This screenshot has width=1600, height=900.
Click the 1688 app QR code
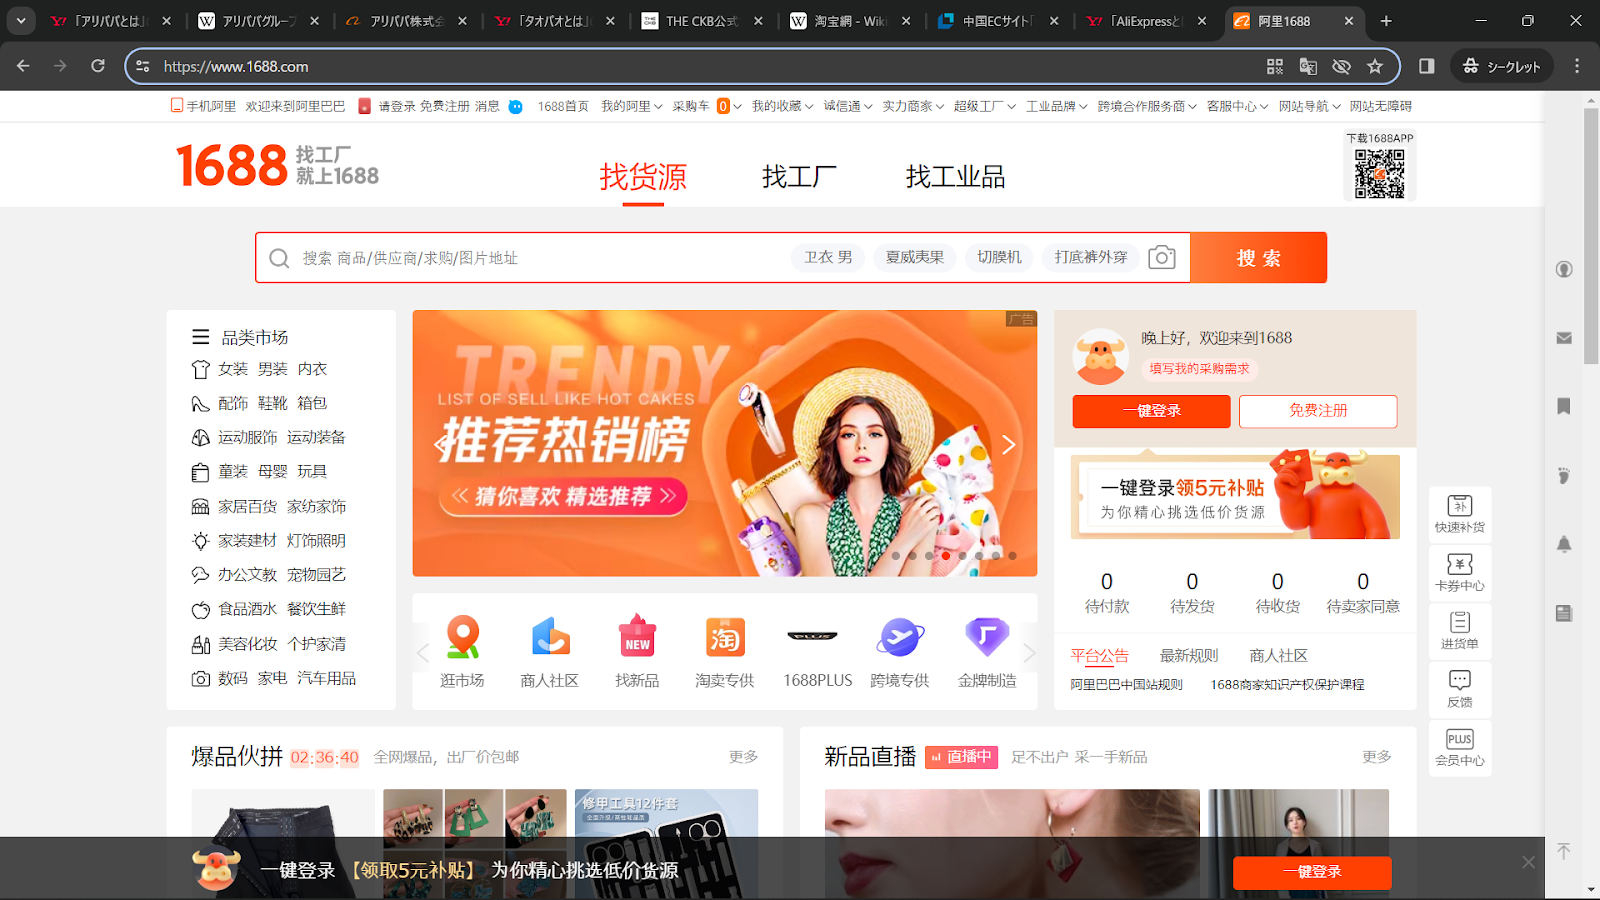(1380, 174)
